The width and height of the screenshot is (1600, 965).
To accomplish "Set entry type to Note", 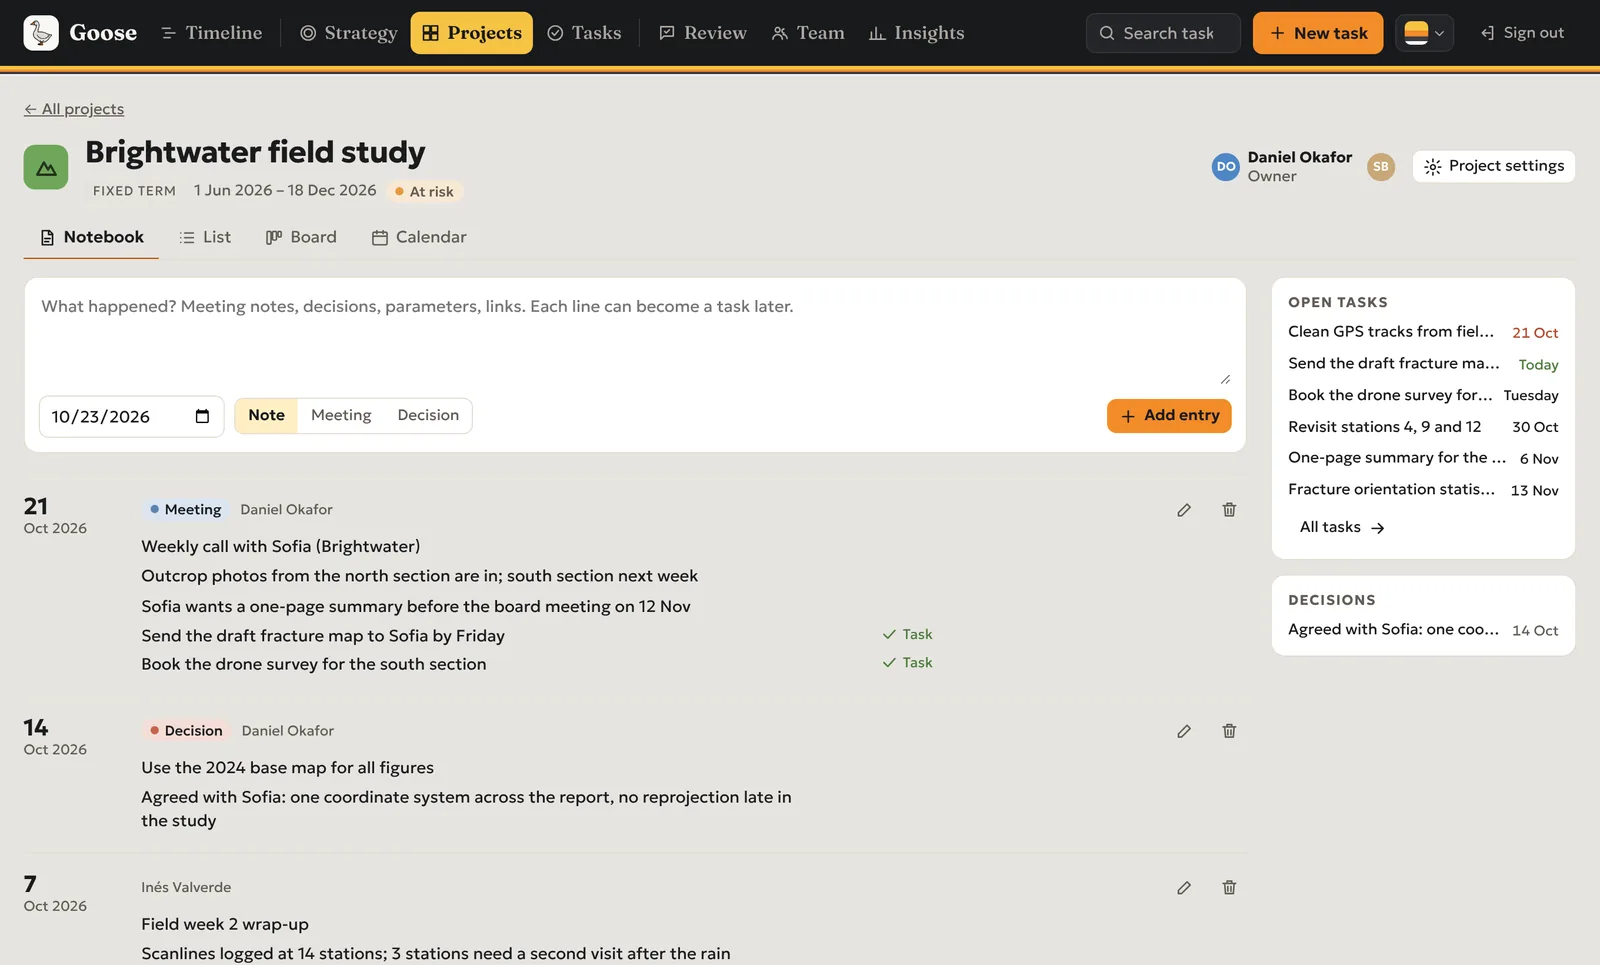I will click(266, 416).
